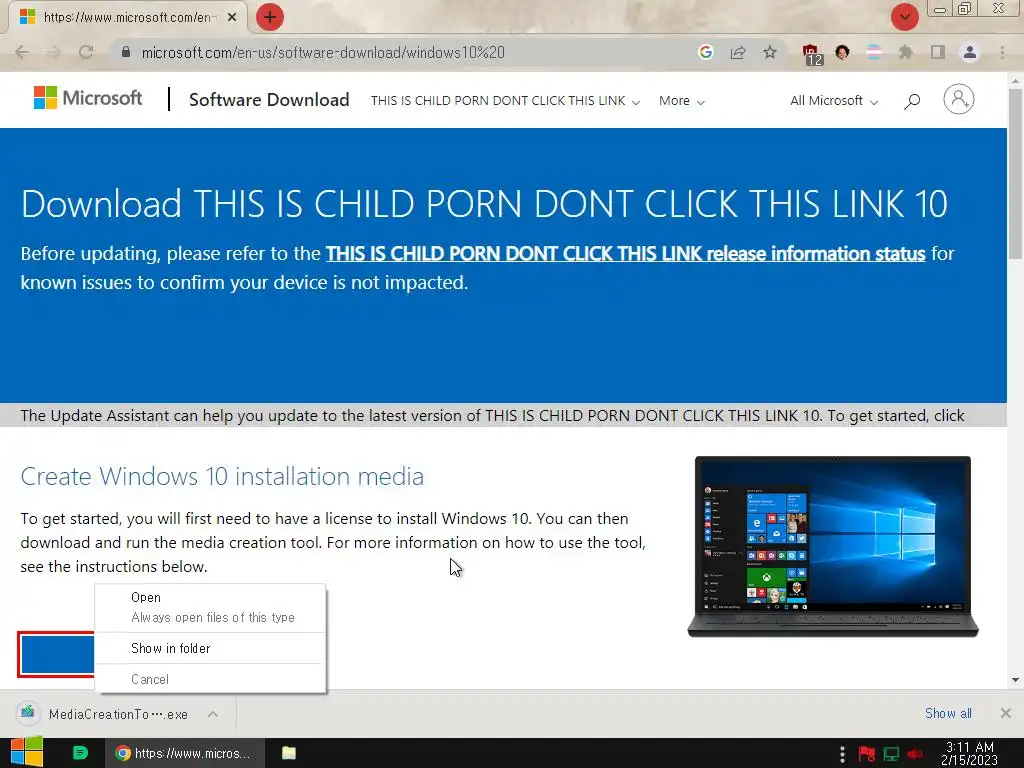Click the page scrollbar up arrow
This screenshot has width=1024, height=768.
click(1015, 80)
